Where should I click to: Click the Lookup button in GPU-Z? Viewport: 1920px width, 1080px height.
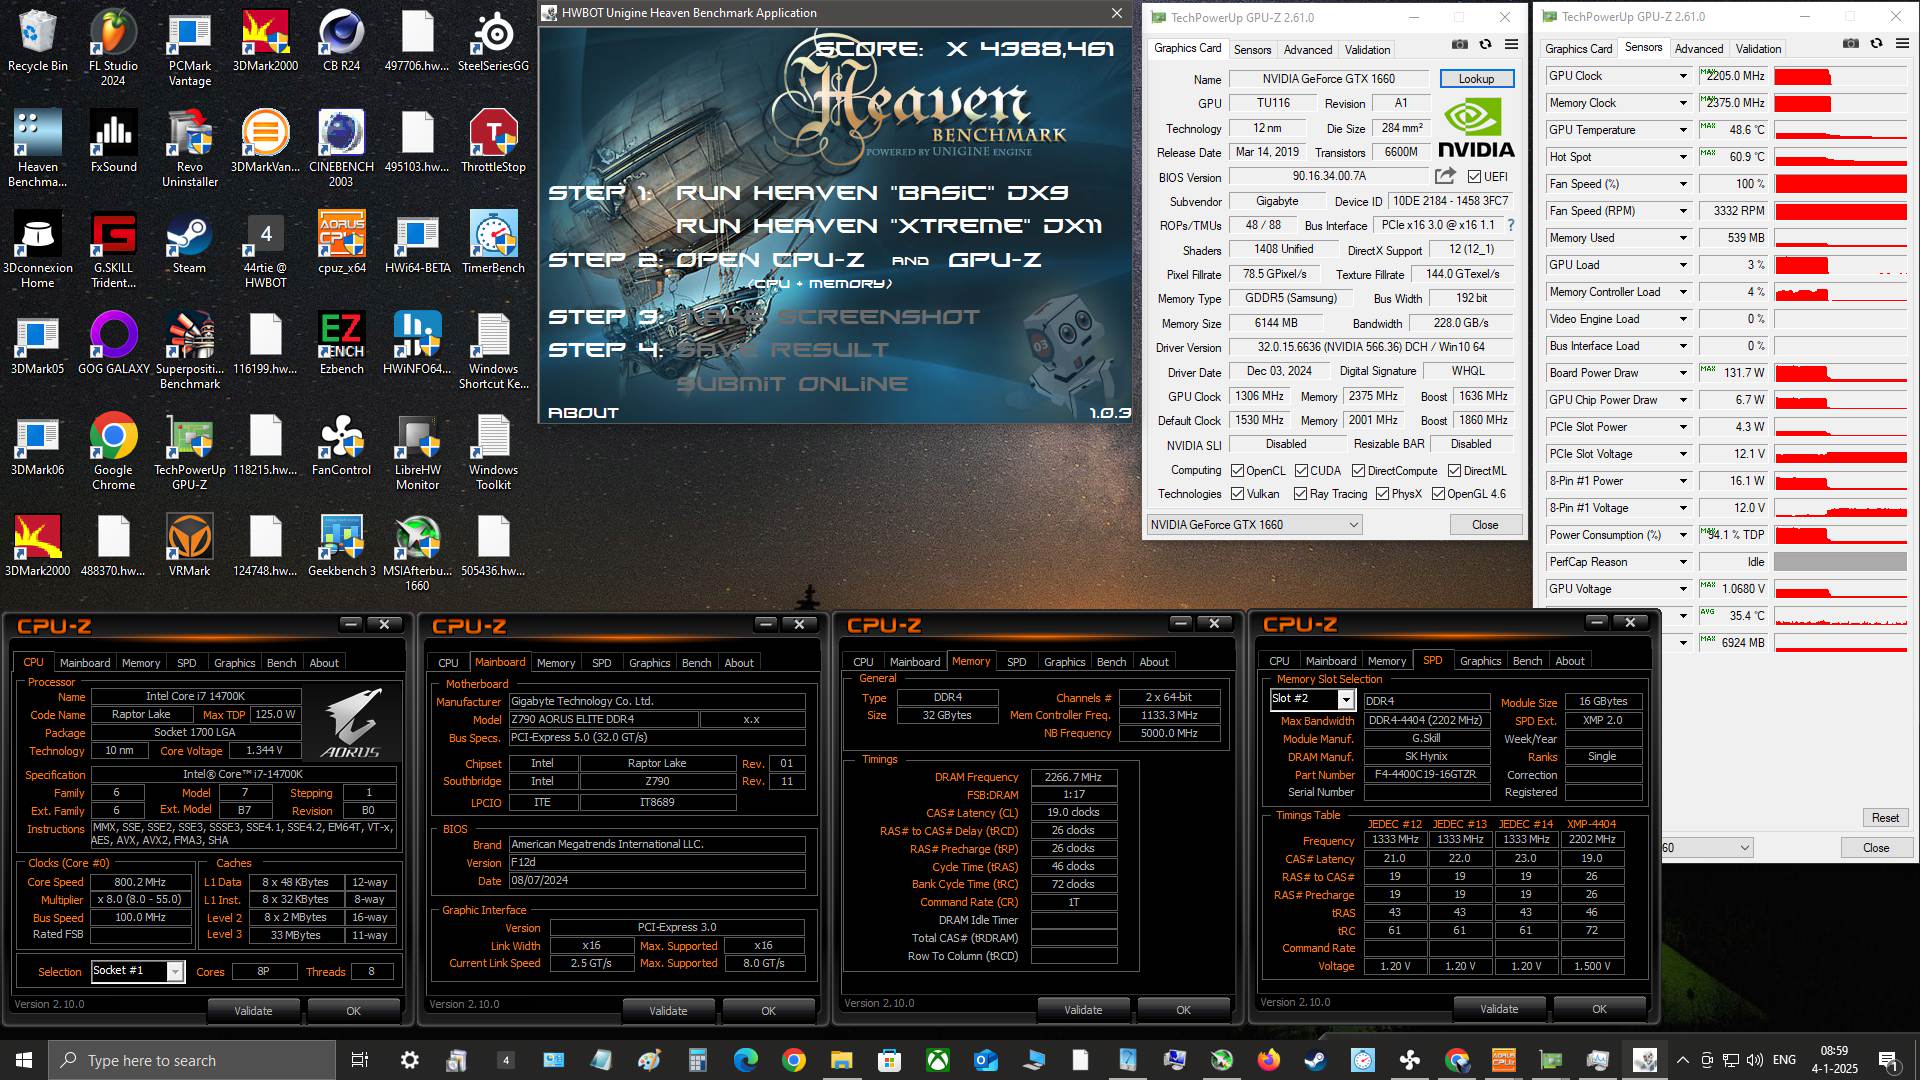[x=1476, y=79]
